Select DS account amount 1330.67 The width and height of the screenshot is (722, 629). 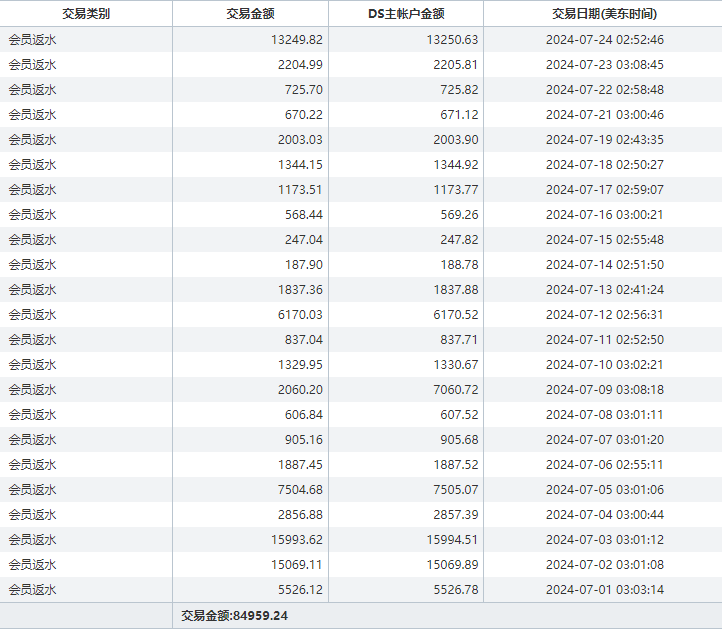click(456, 365)
